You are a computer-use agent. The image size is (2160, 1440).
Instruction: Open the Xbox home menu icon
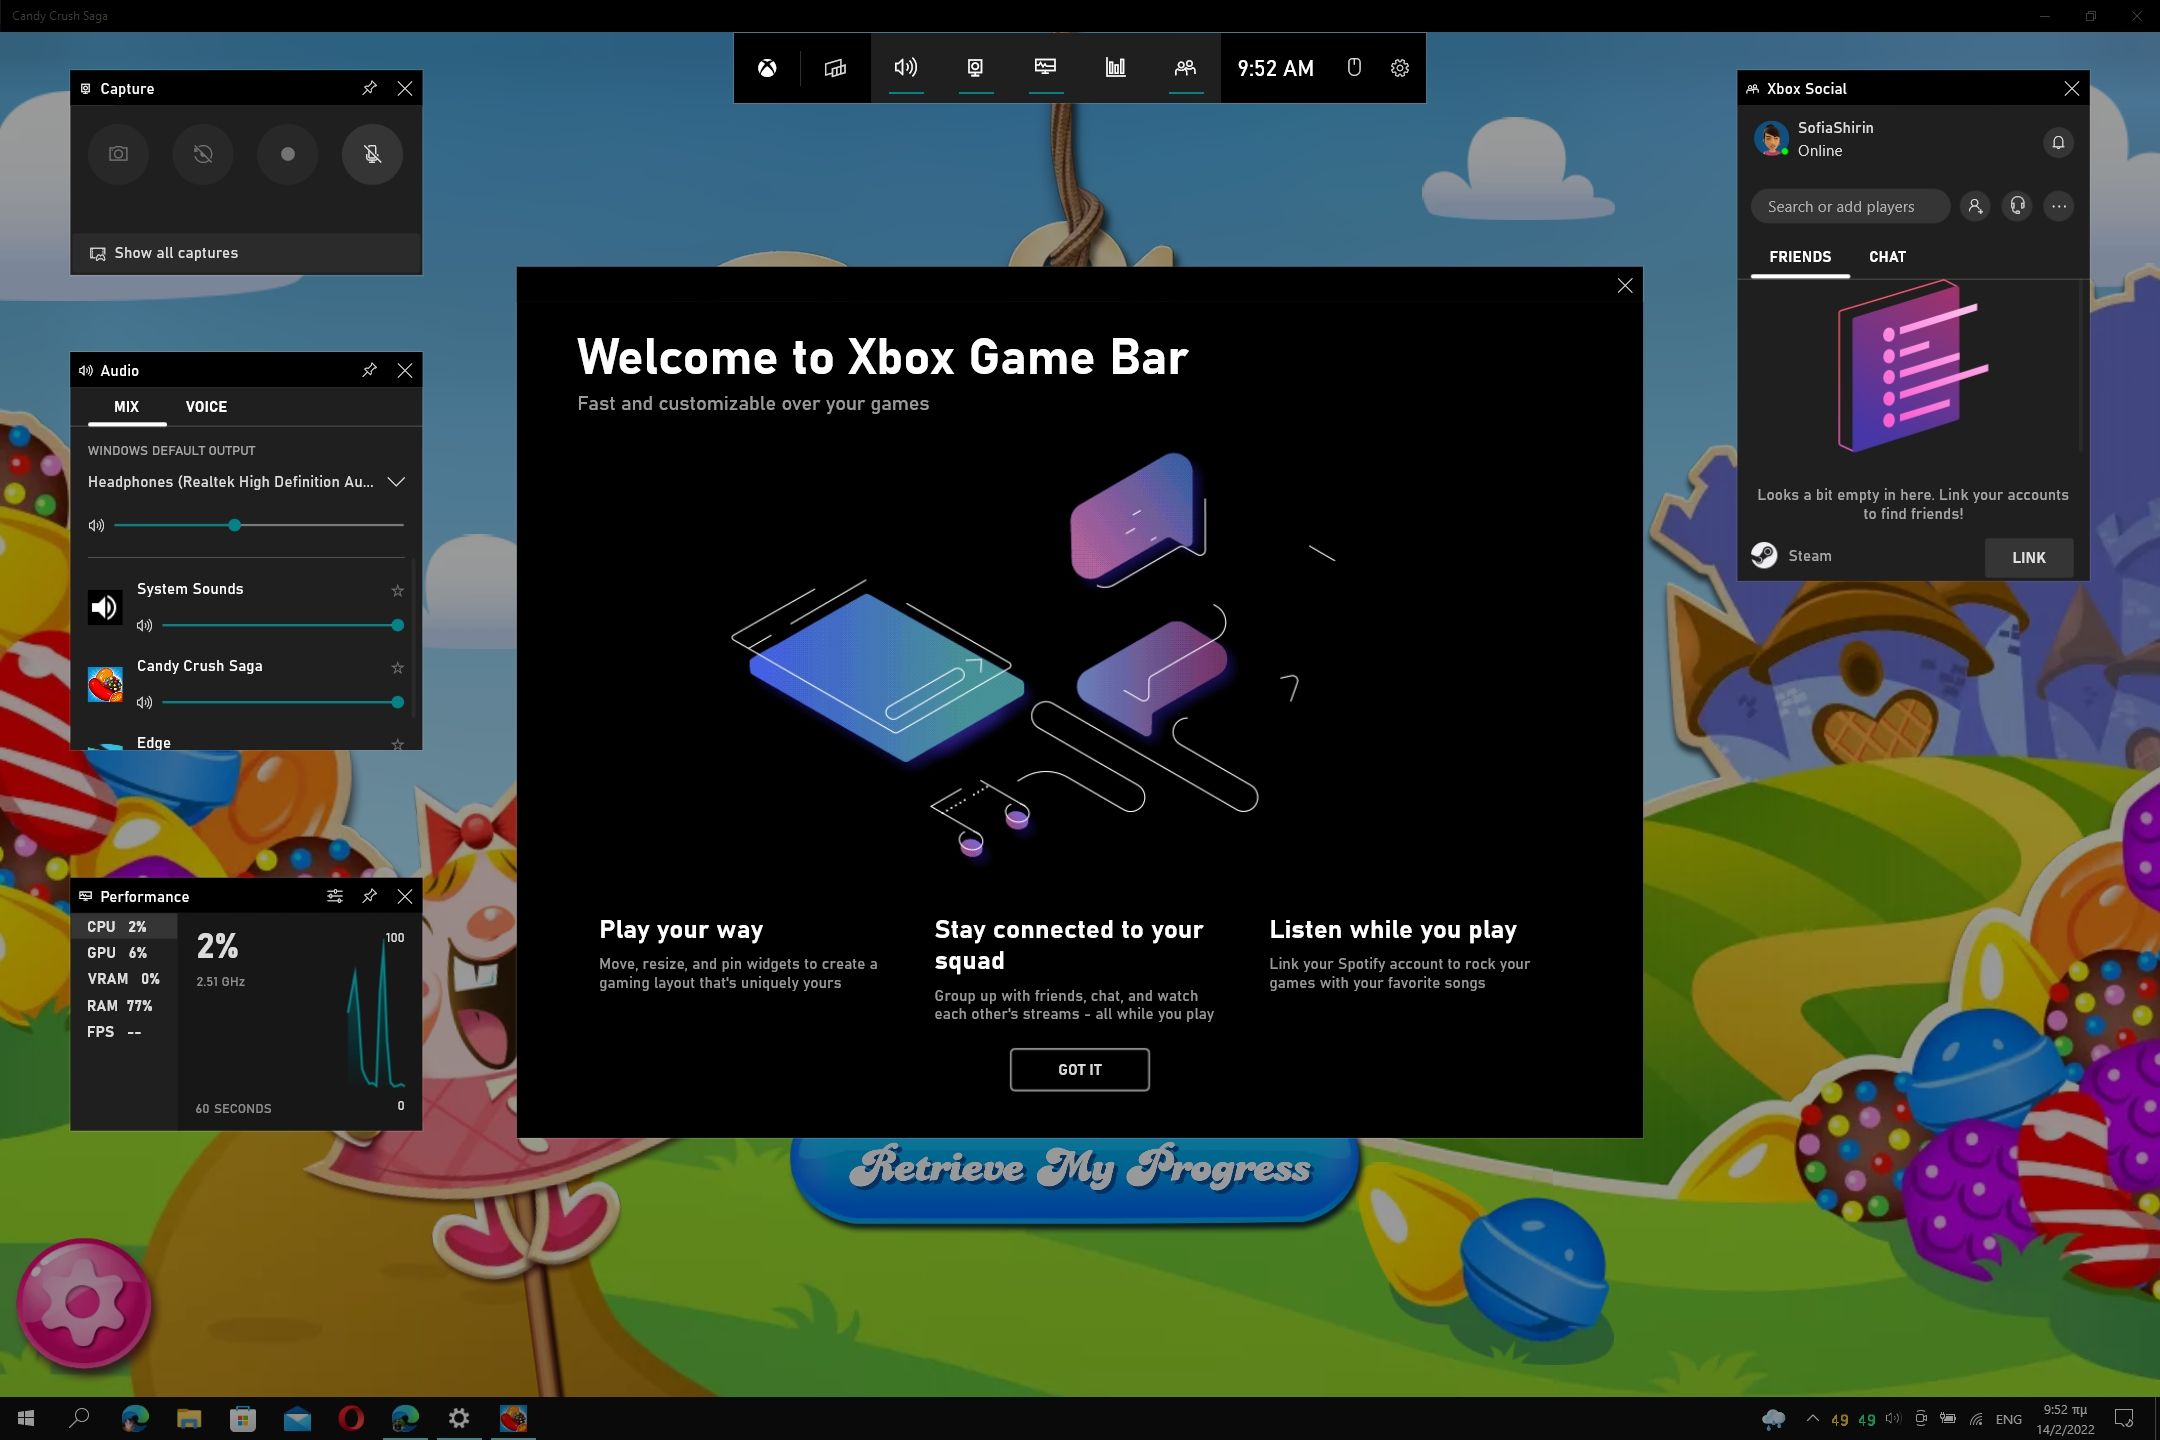pos(767,68)
